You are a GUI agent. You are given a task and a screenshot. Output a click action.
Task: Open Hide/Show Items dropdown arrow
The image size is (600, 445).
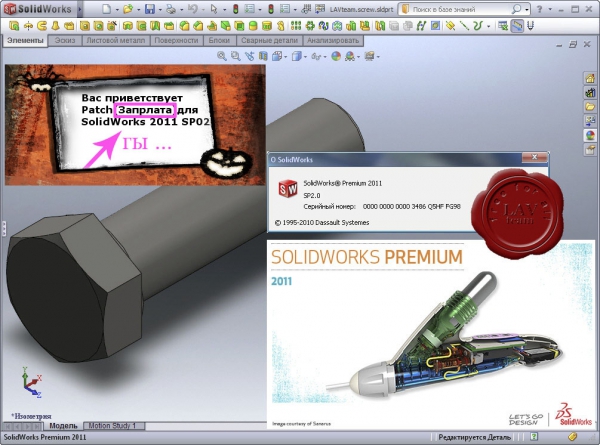point(324,57)
